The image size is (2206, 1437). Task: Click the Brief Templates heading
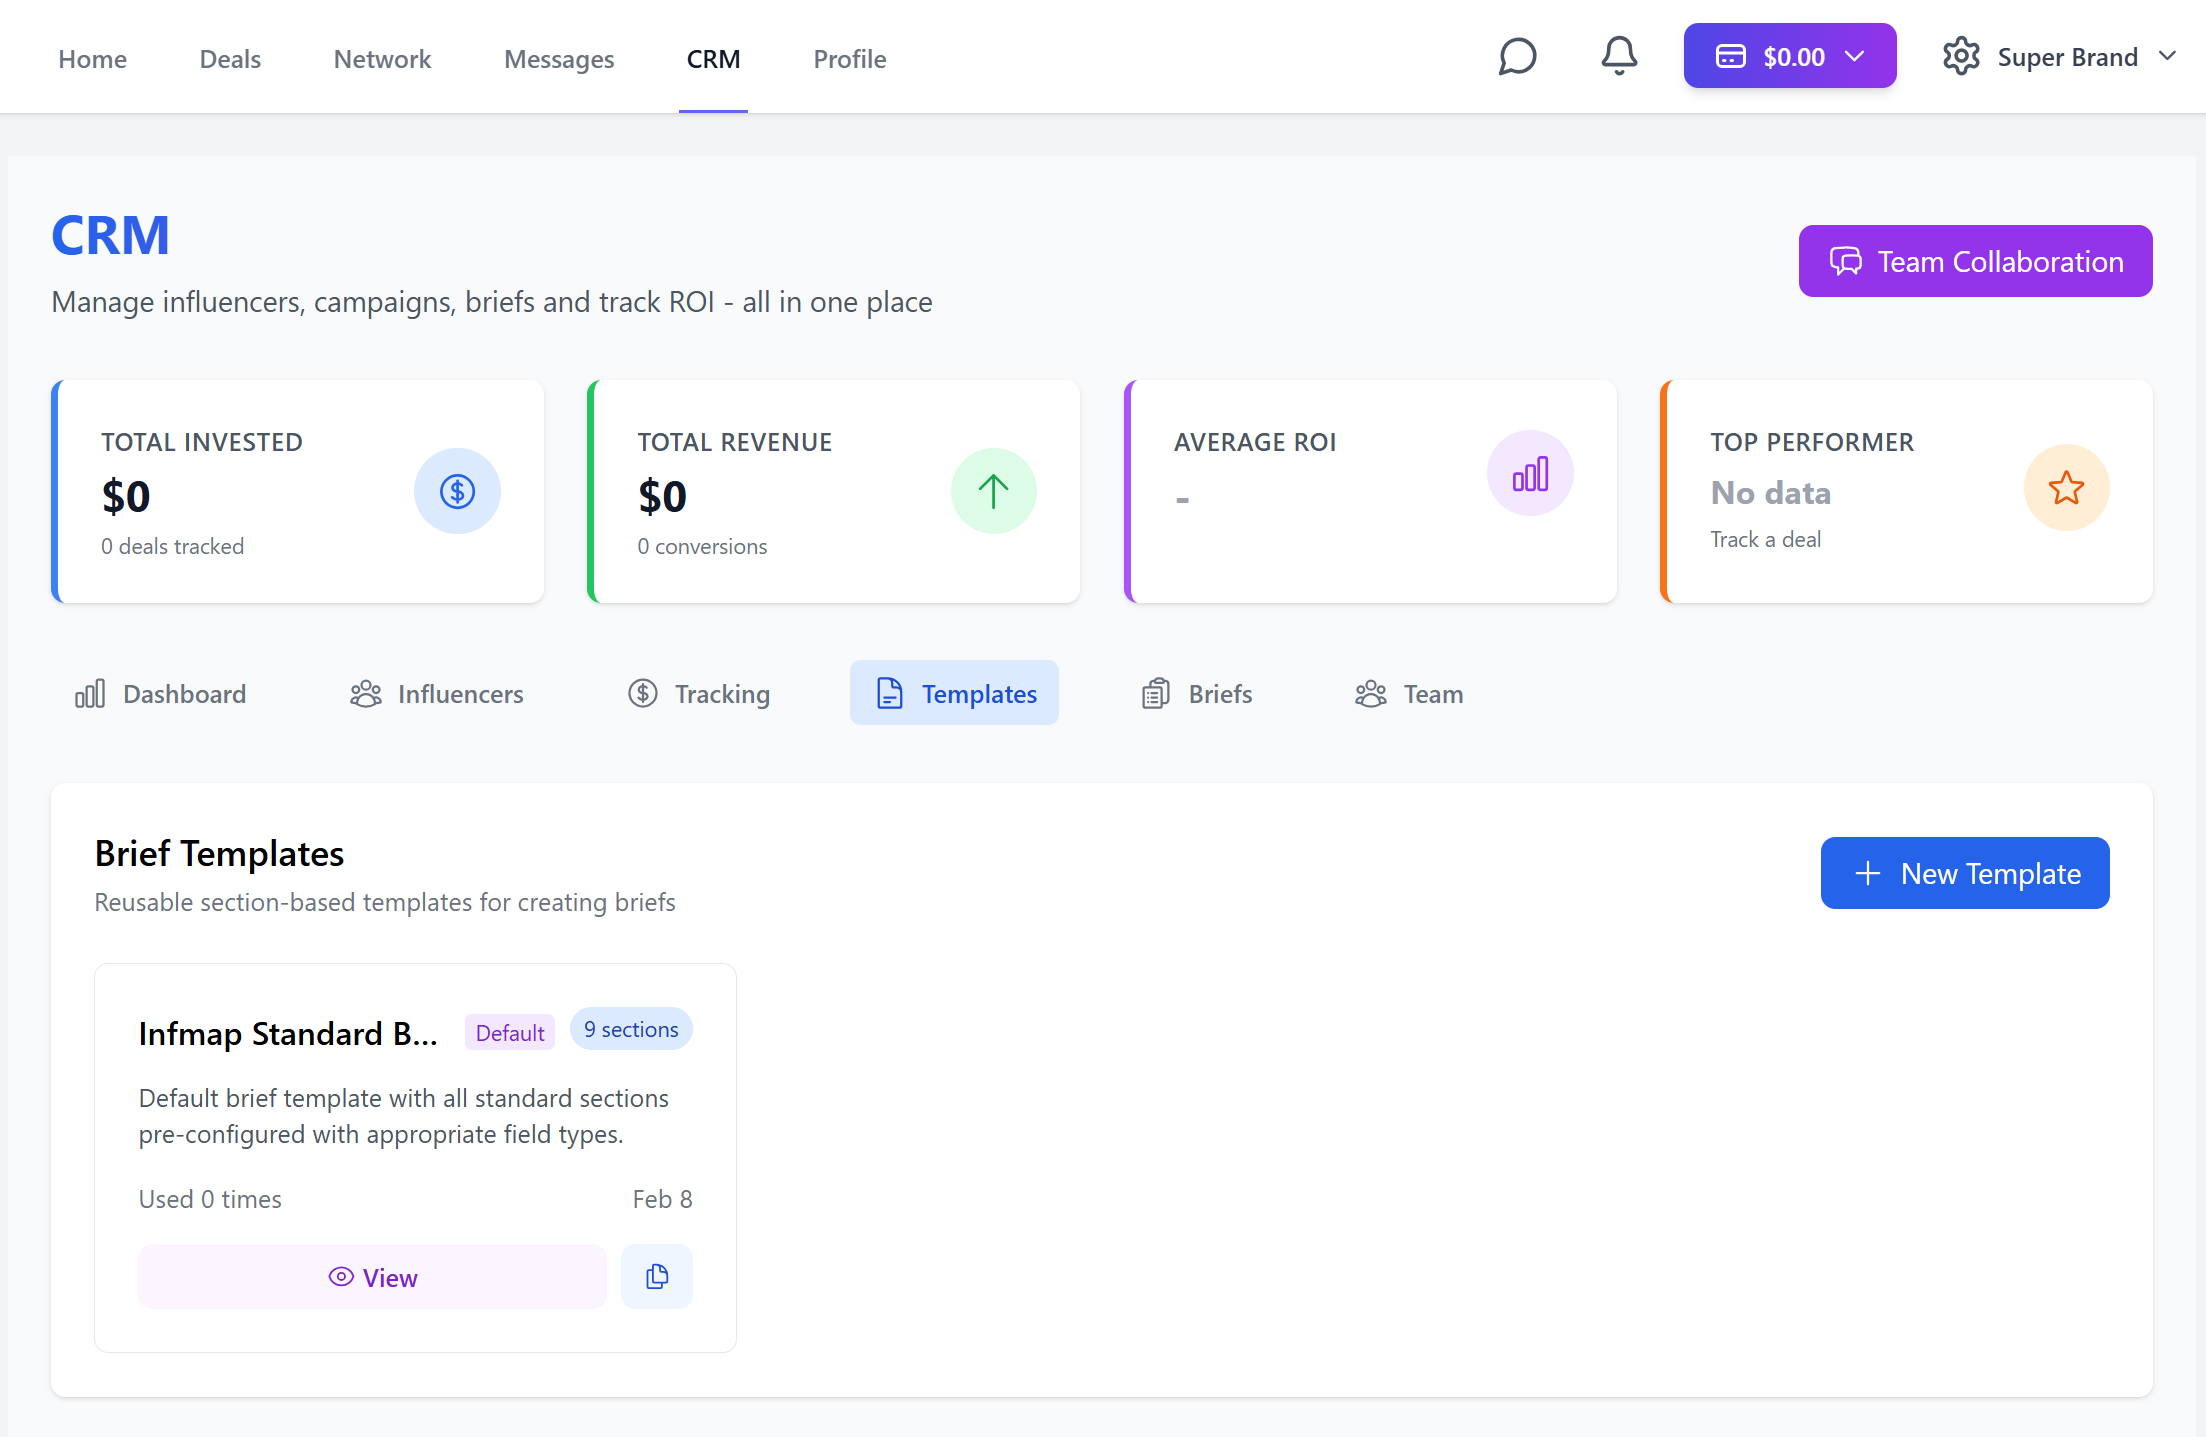pos(219,853)
